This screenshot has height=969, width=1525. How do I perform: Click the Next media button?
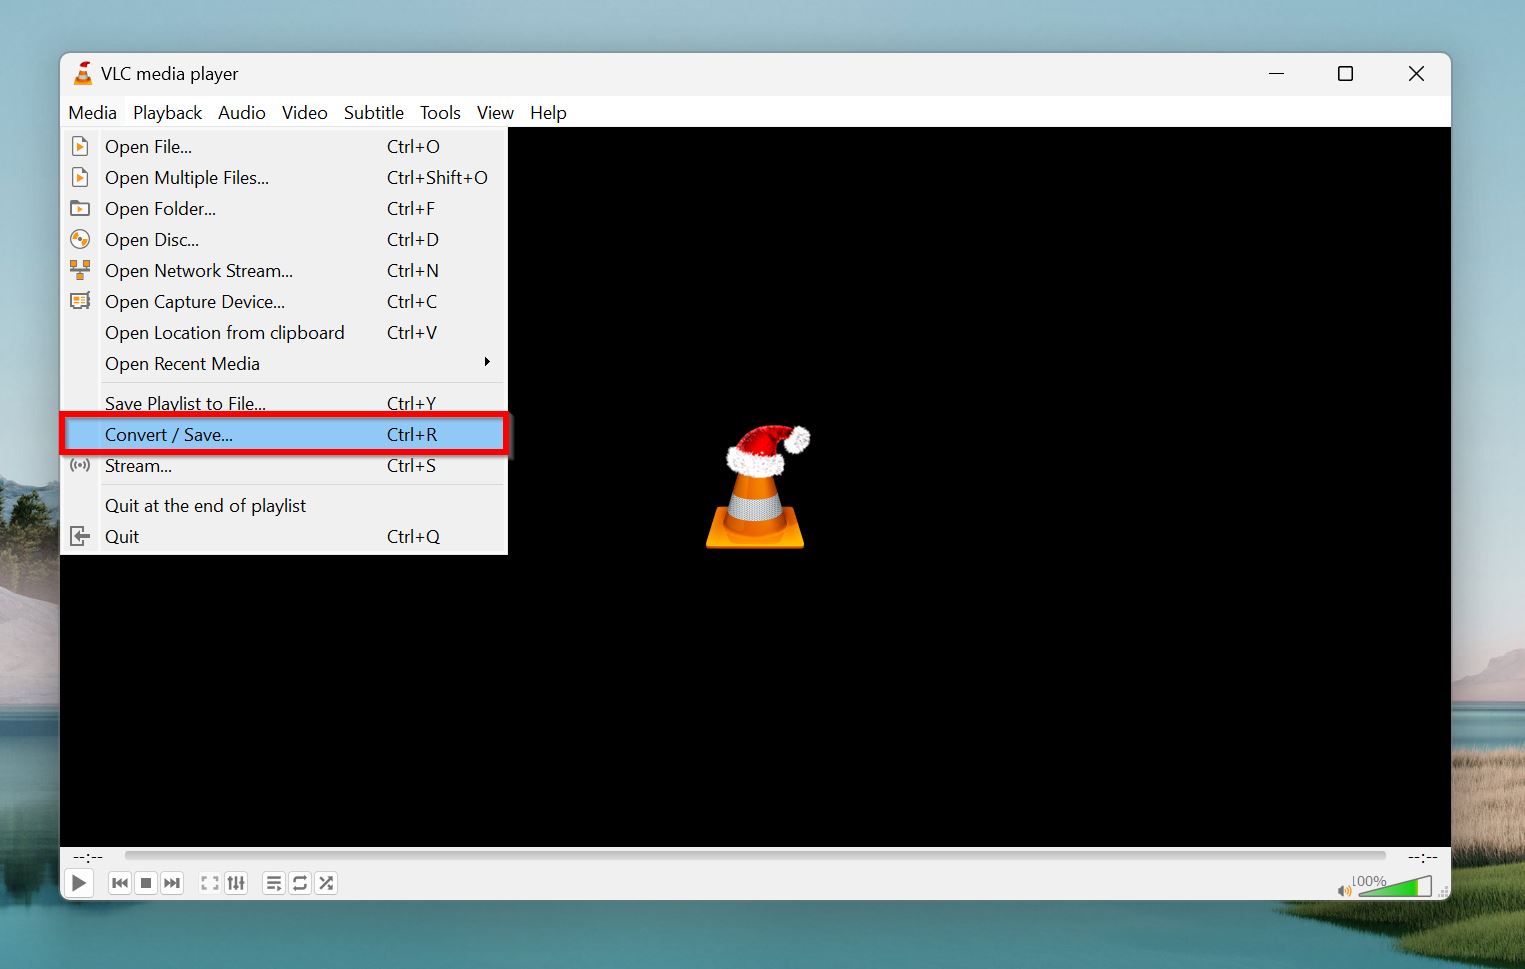(172, 883)
